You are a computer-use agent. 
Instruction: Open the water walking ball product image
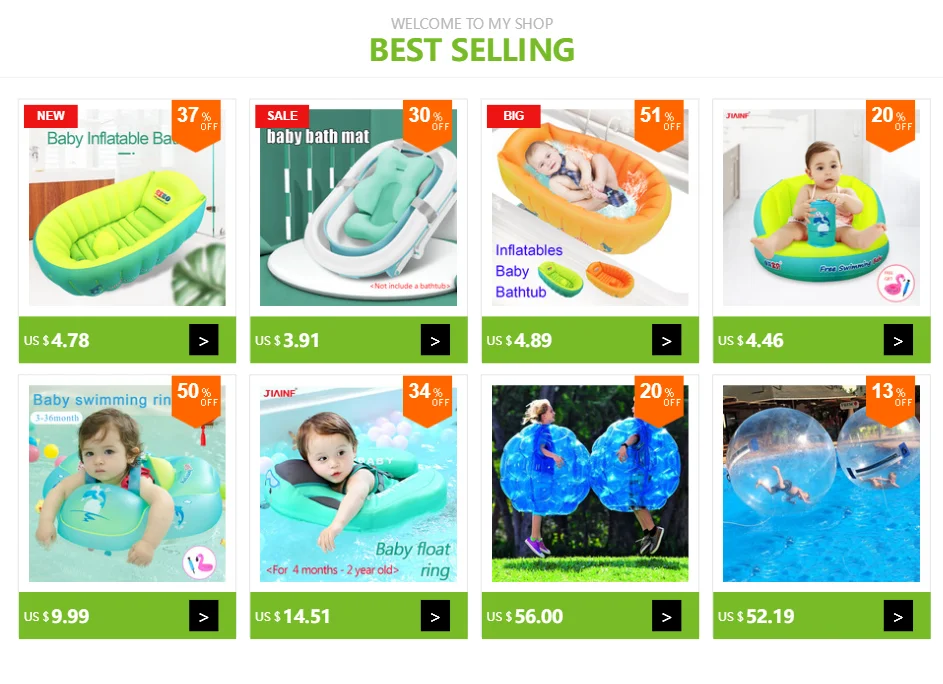point(822,483)
